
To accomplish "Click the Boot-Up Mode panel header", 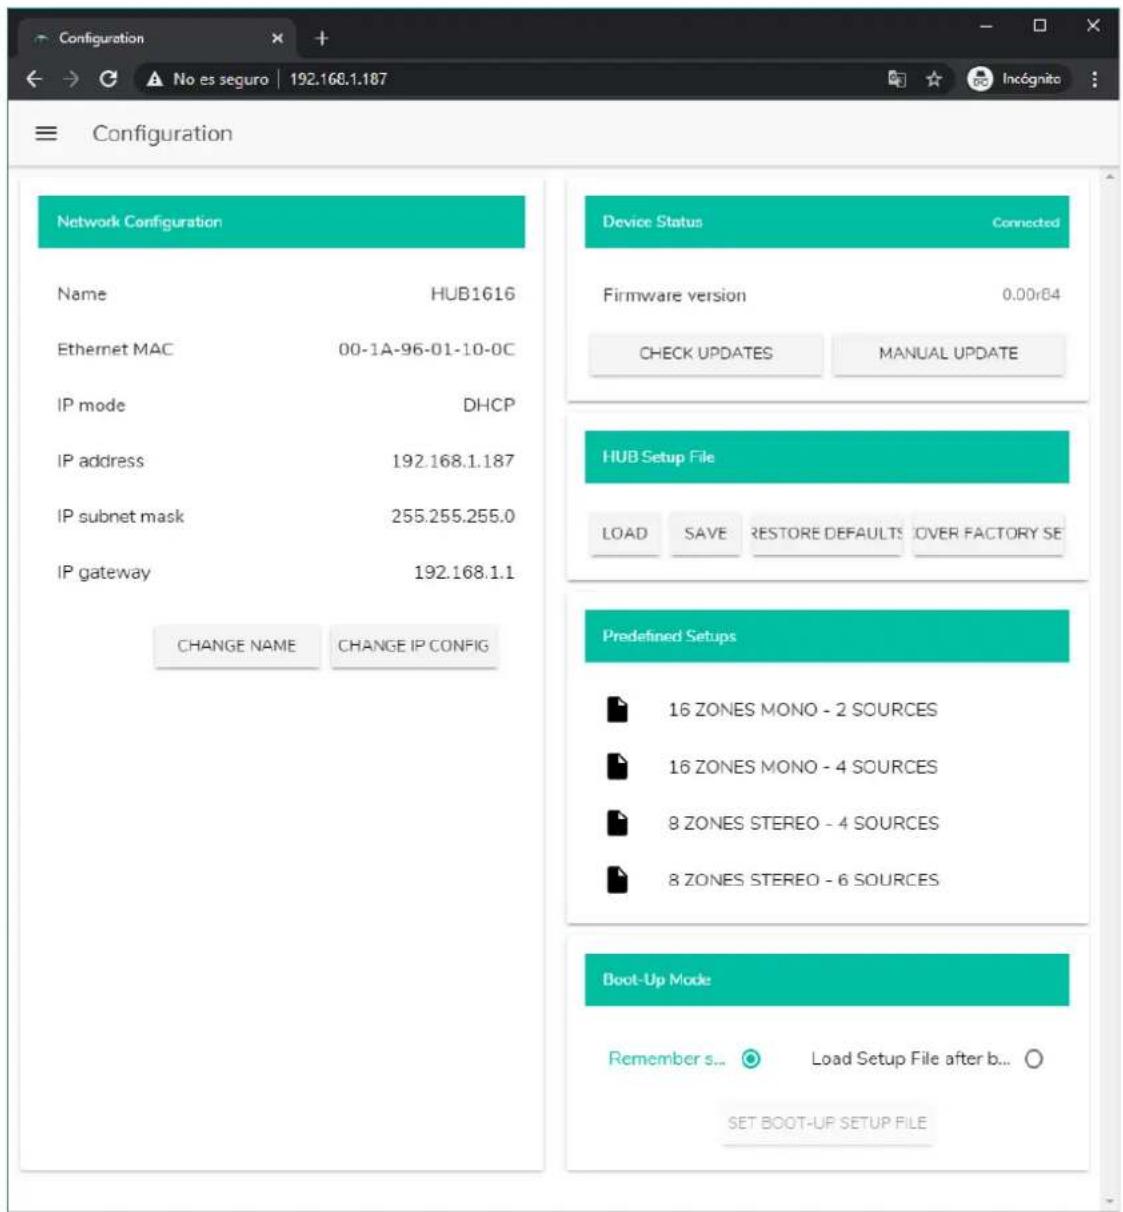I will pos(827,980).
